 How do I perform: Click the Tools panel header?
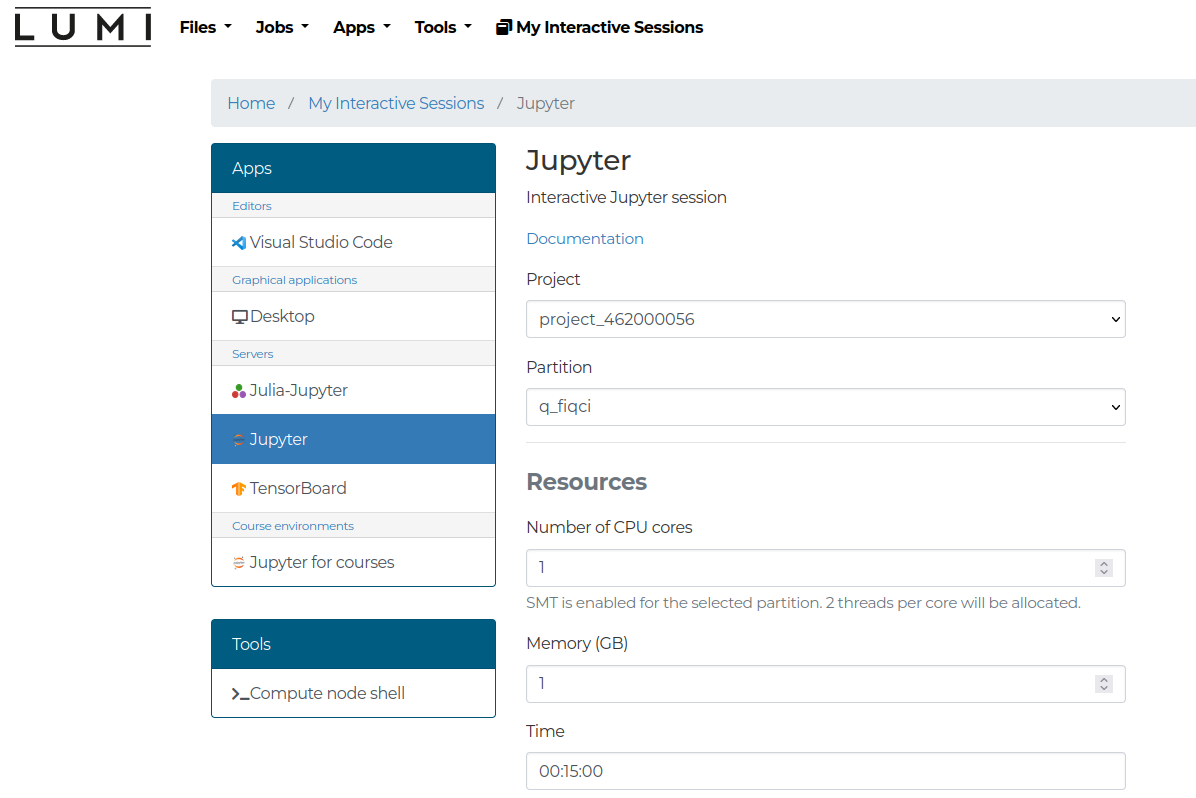[353, 644]
